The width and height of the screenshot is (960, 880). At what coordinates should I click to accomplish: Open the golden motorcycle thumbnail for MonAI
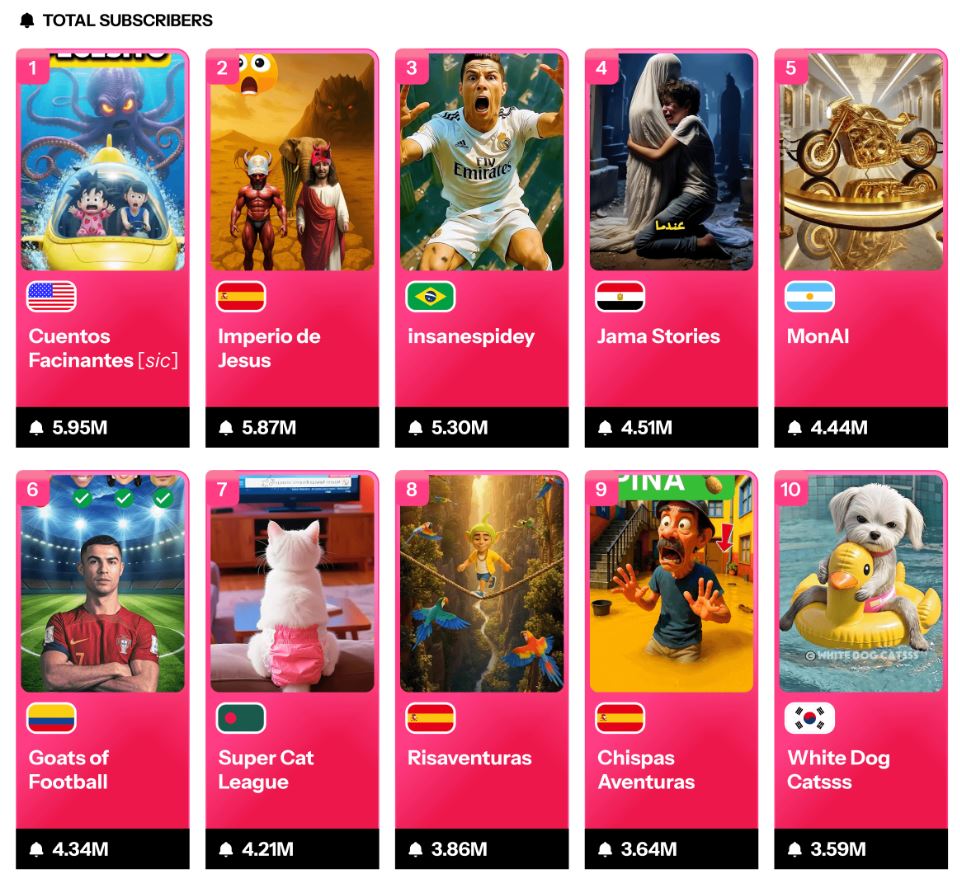(861, 162)
